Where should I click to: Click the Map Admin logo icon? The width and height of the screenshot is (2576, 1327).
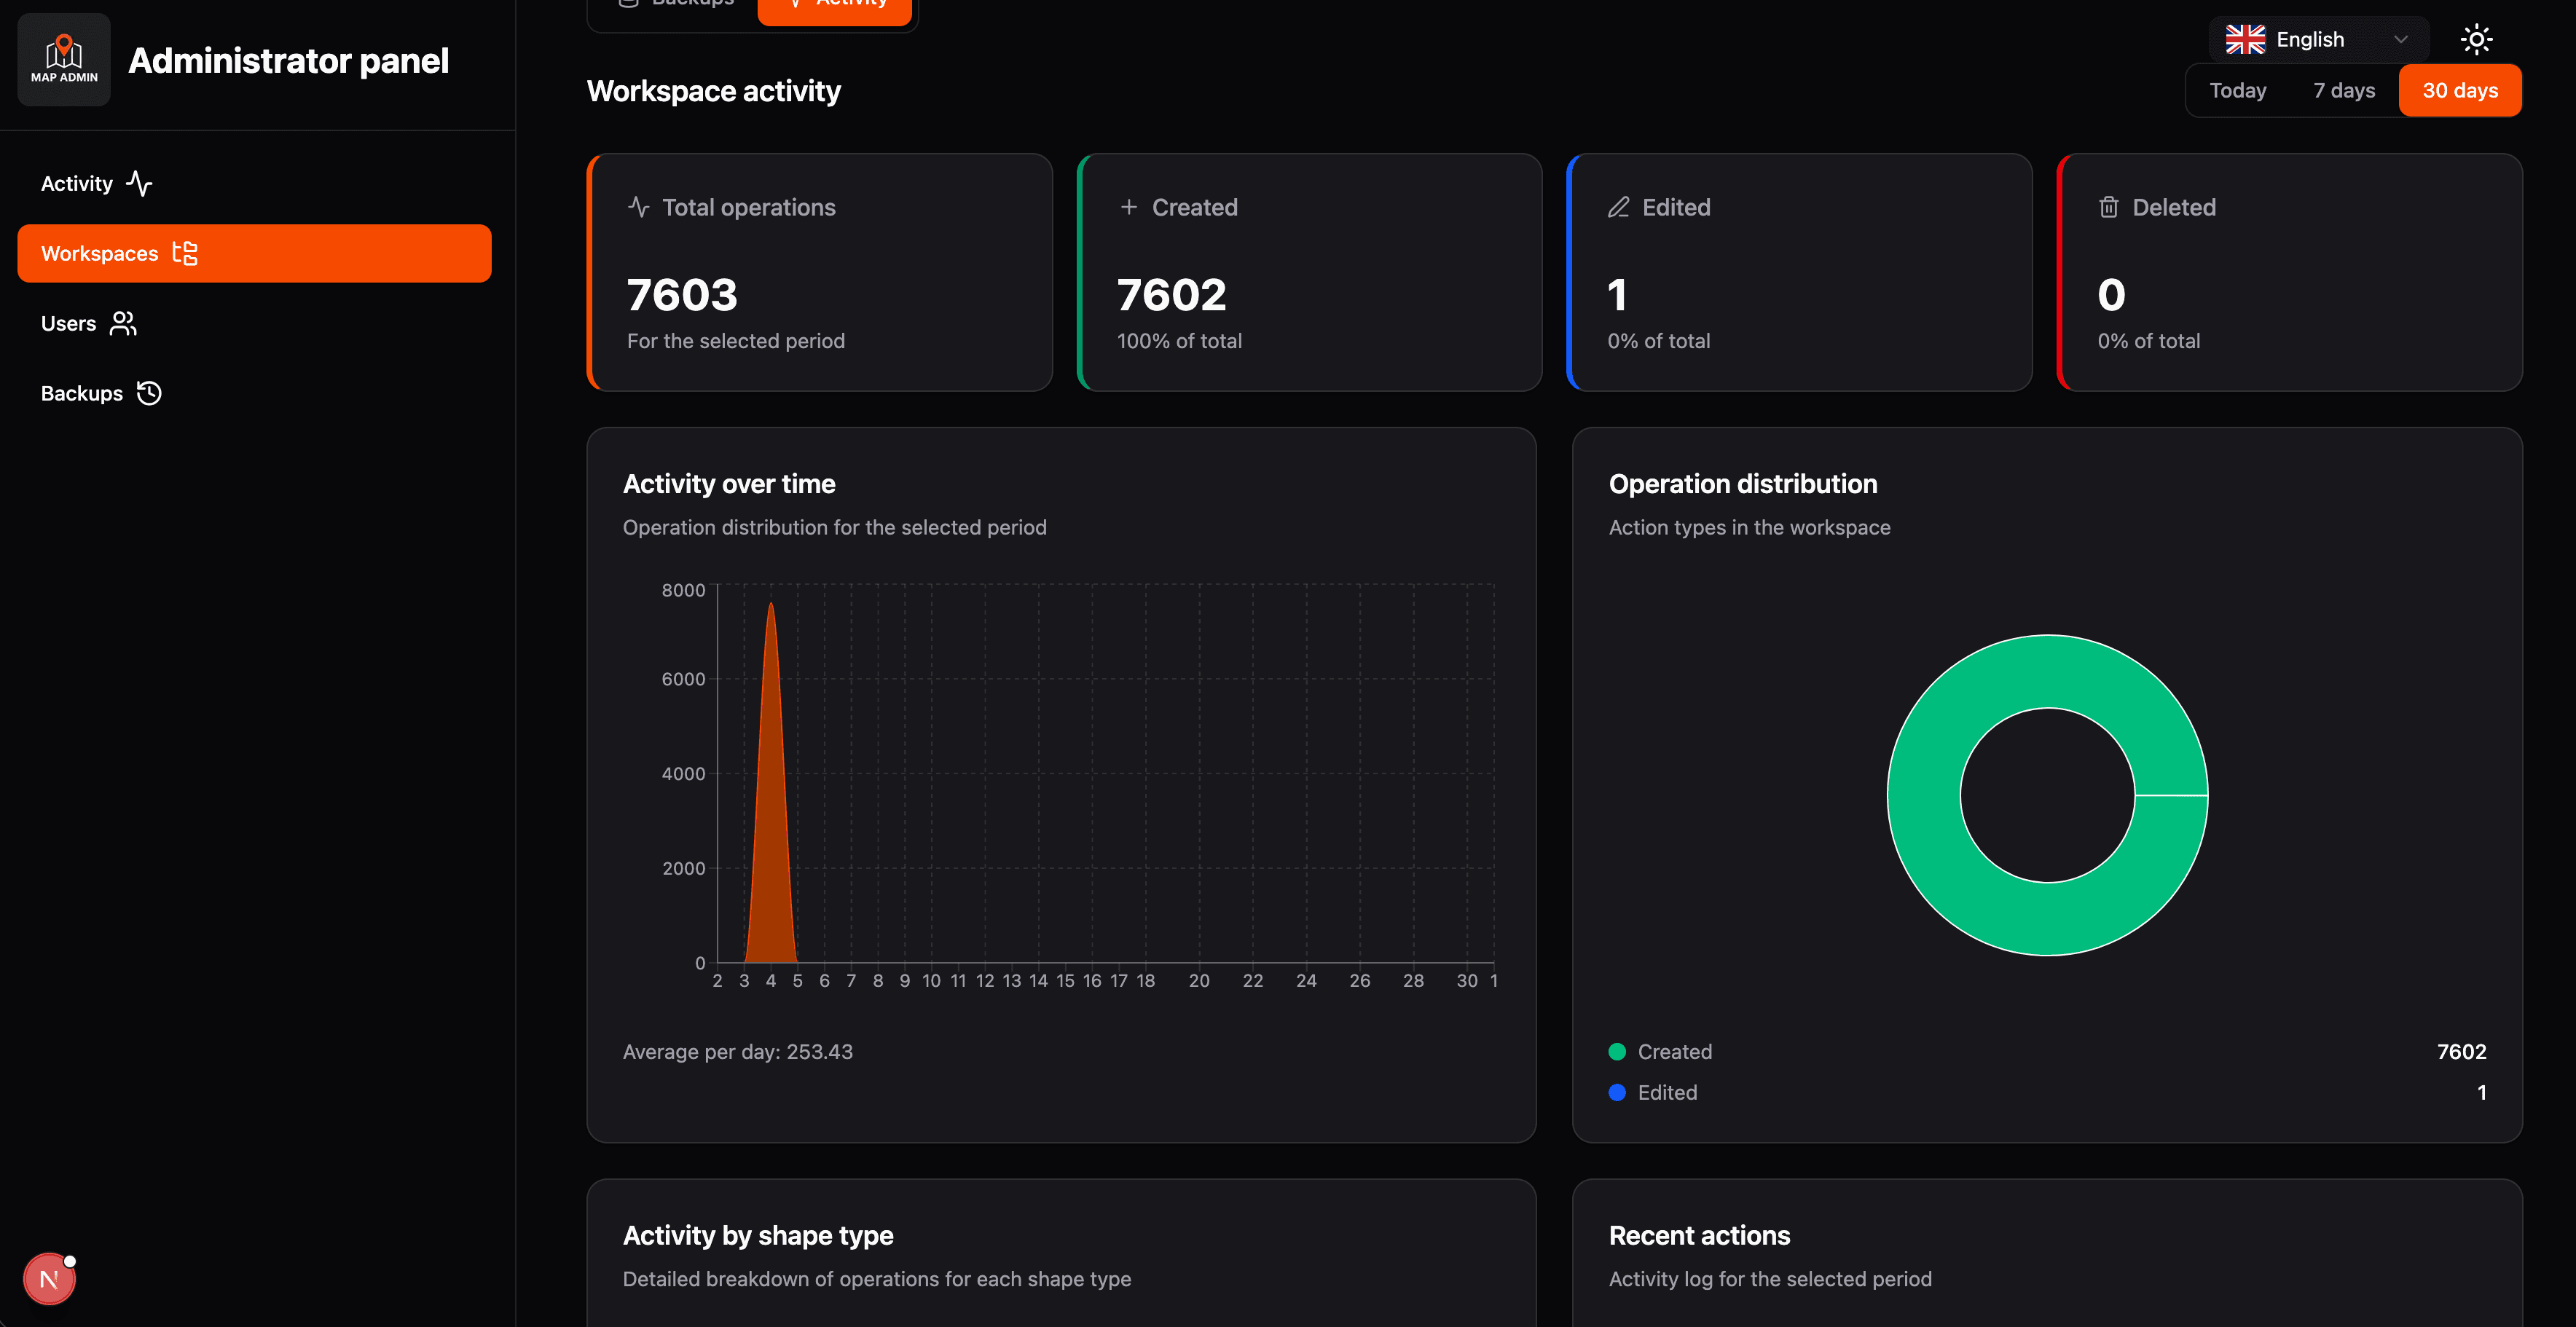pyautogui.click(x=64, y=60)
